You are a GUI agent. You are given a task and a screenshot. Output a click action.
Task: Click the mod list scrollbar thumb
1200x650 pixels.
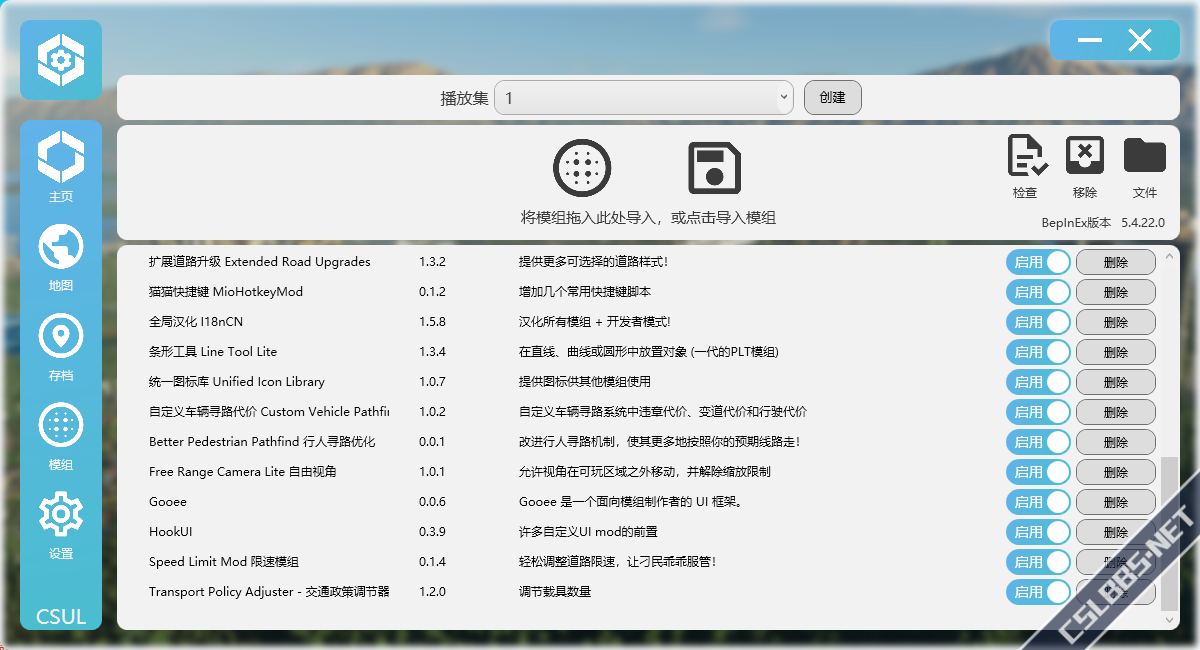1170,533
